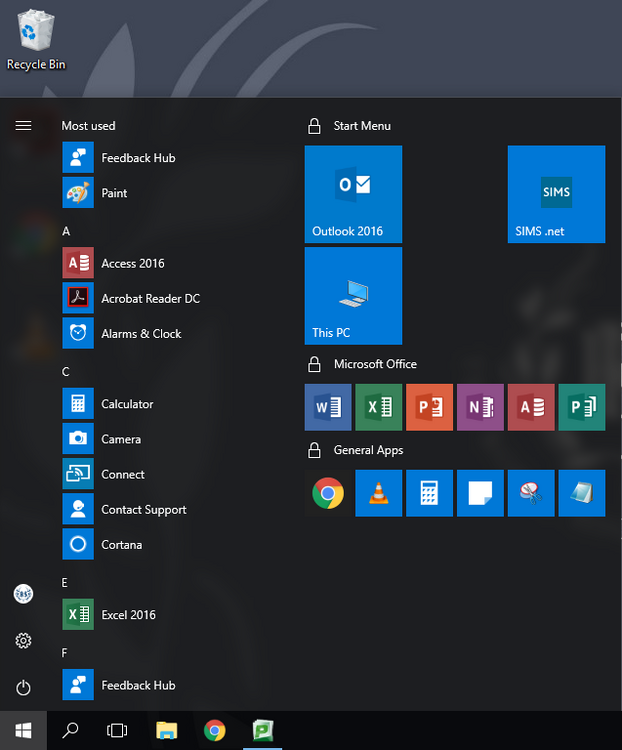The image size is (622, 750).
Task: Click the Most used header
Action: tap(89, 126)
